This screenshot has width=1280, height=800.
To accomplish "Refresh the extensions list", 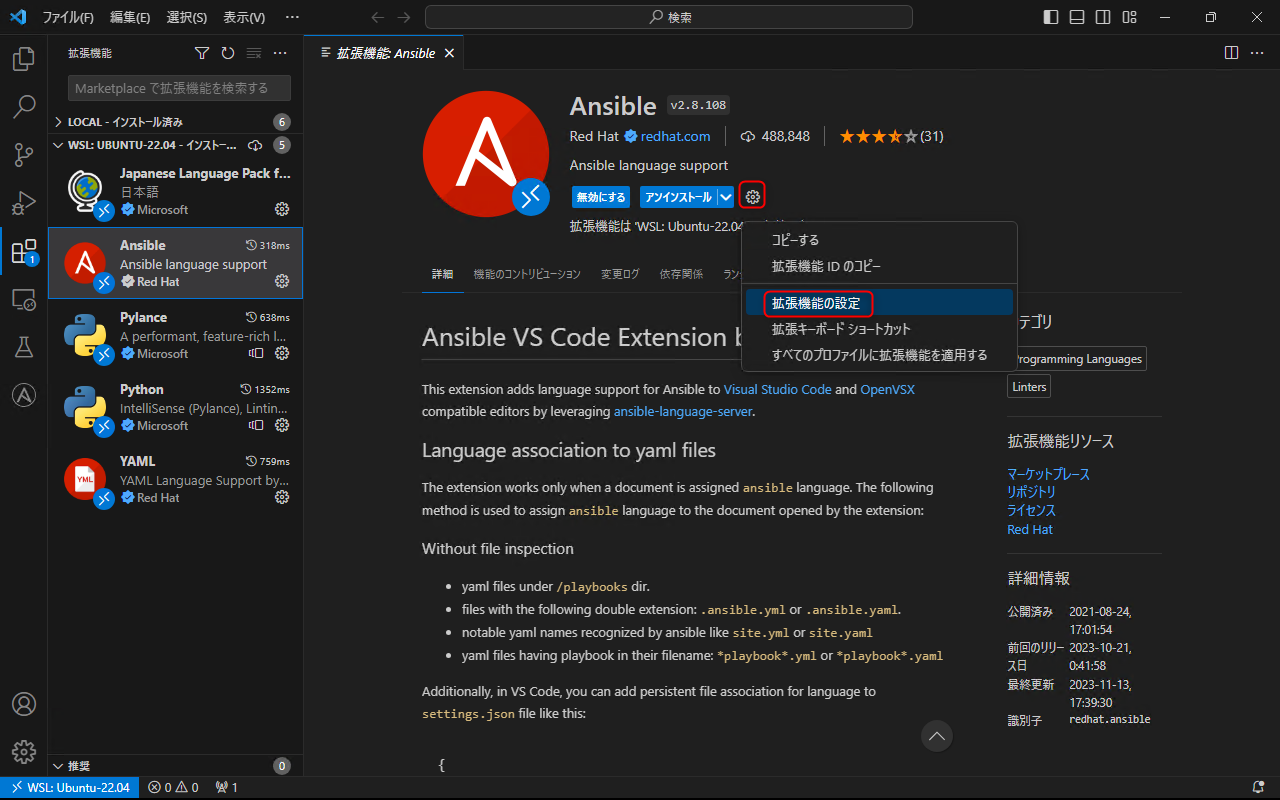I will [227, 53].
